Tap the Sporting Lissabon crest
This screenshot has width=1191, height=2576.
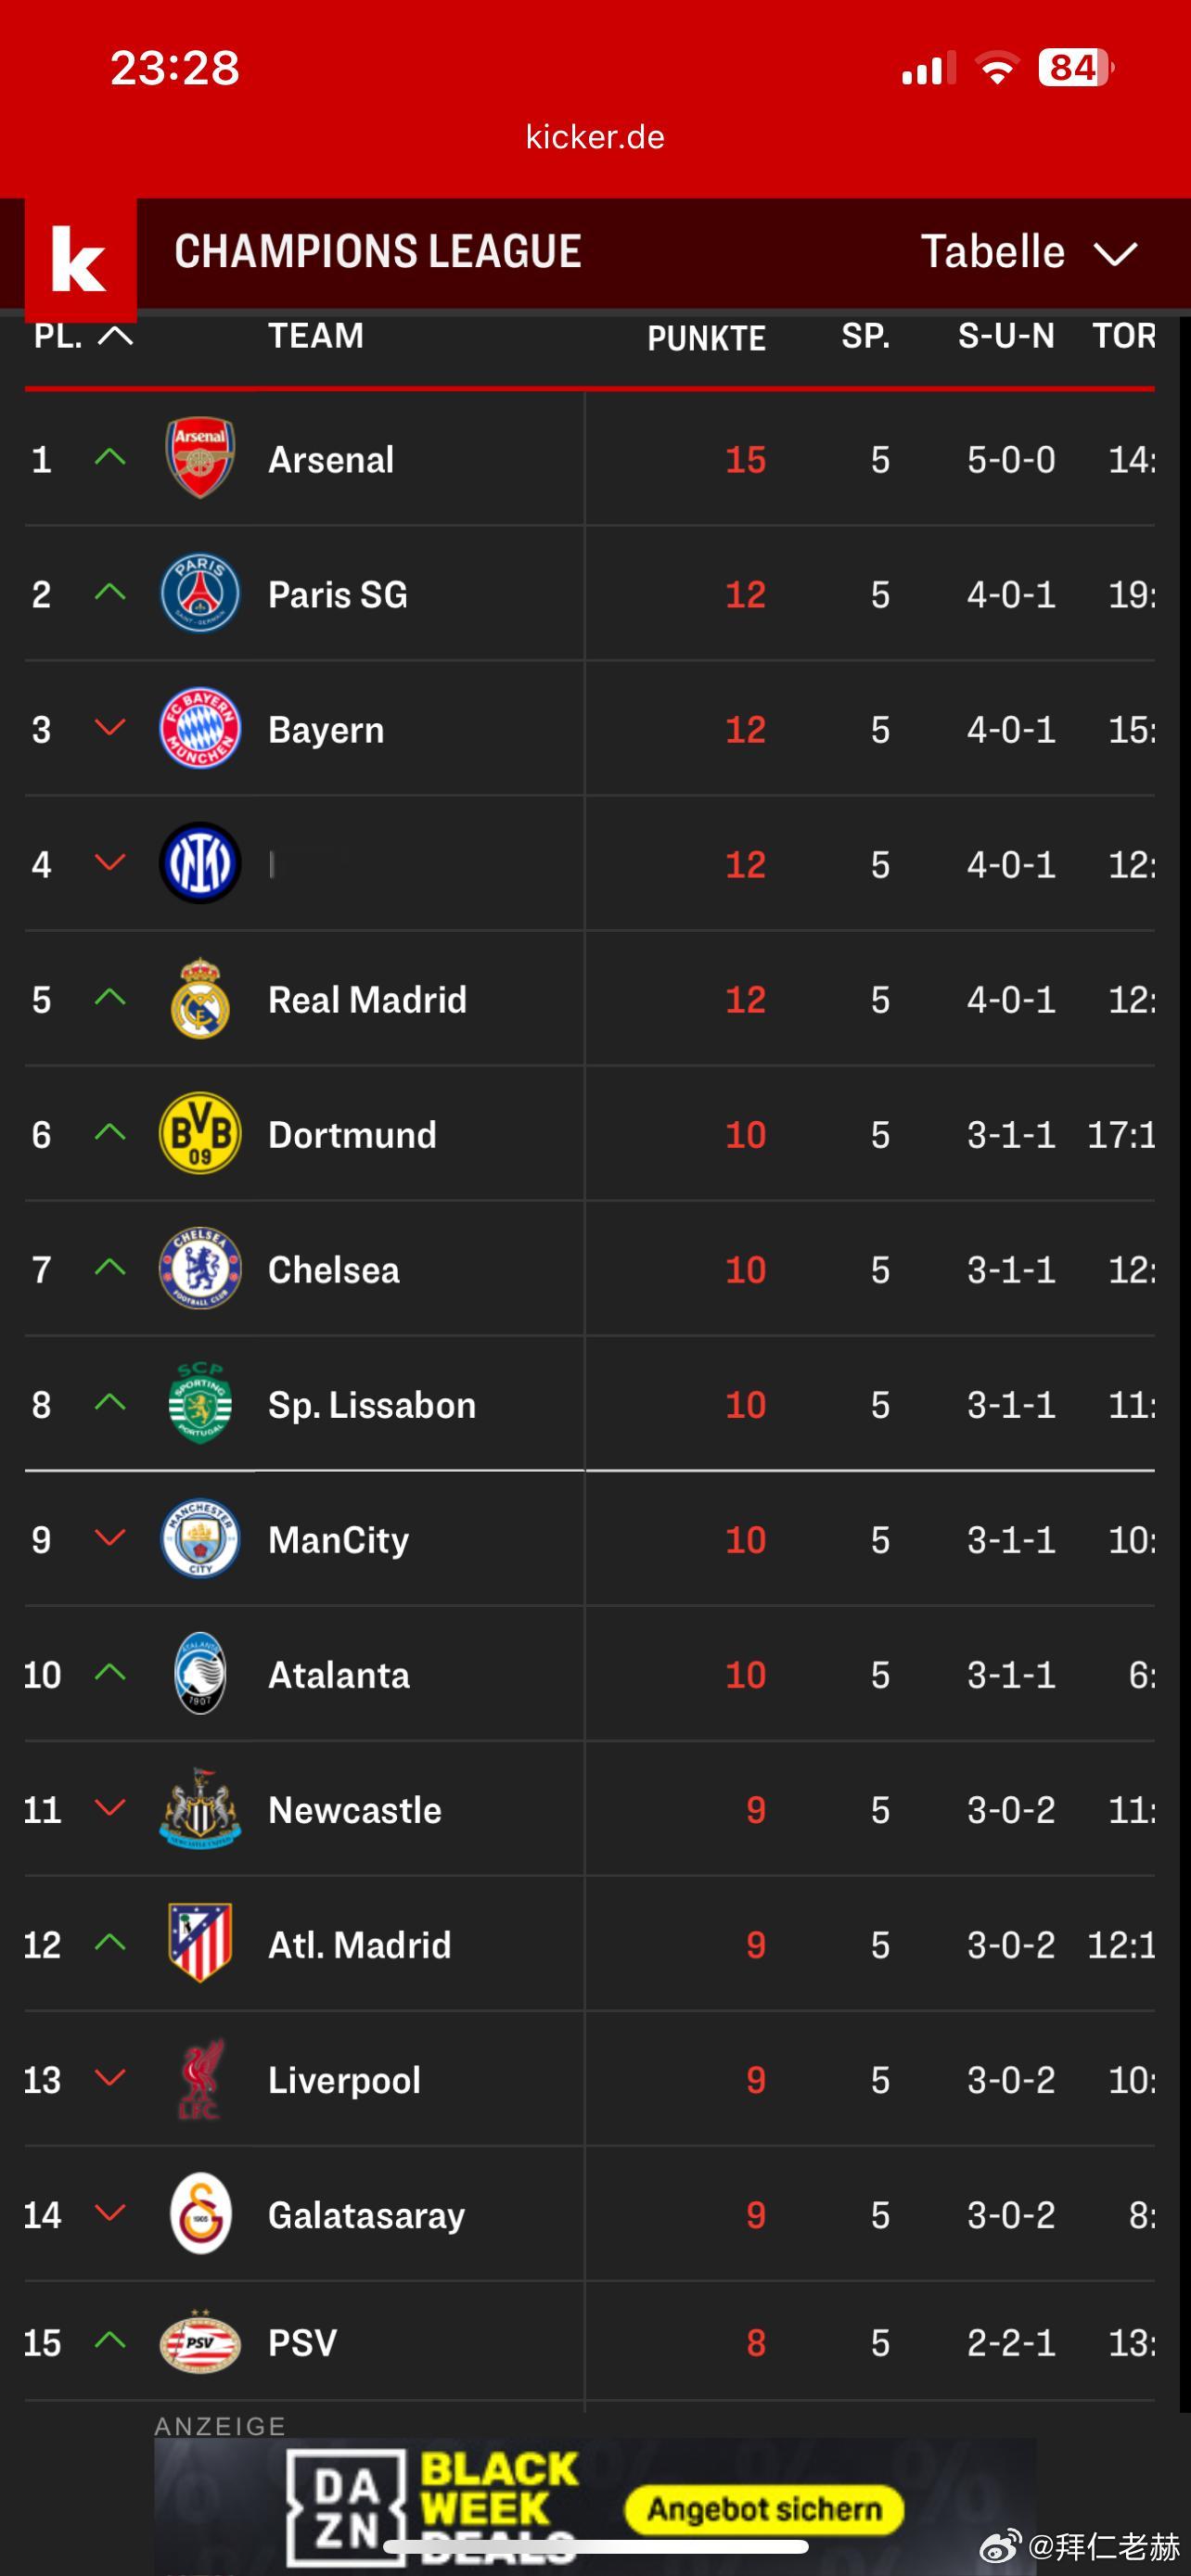point(200,1404)
